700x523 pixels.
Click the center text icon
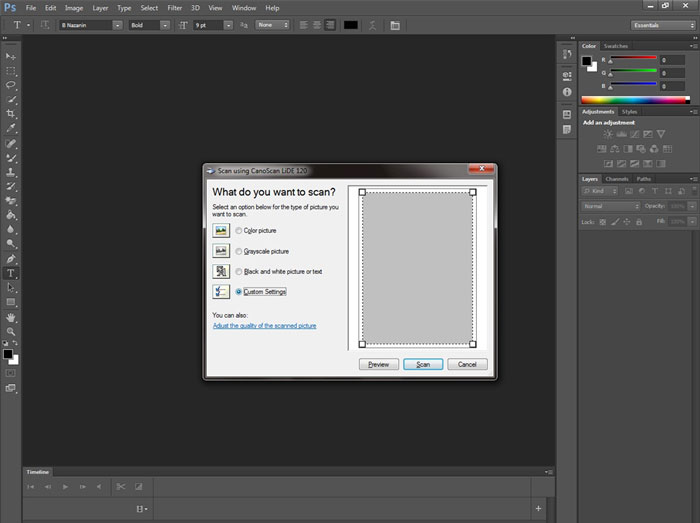[317, 25]
